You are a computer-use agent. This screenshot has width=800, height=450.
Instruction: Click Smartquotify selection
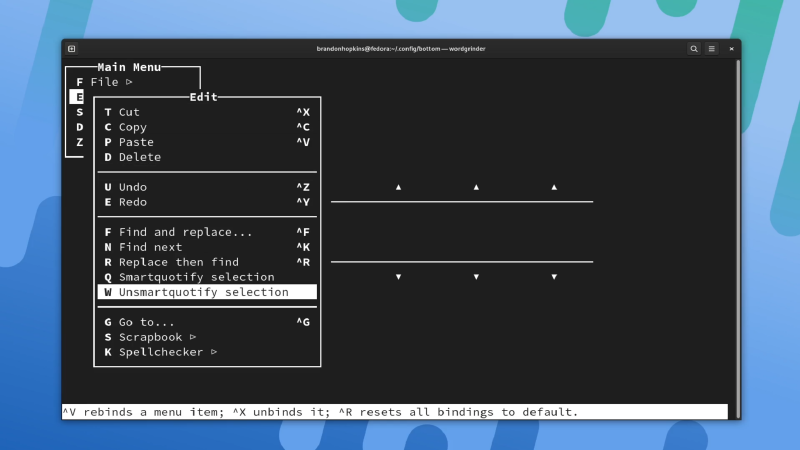point(196,277)
